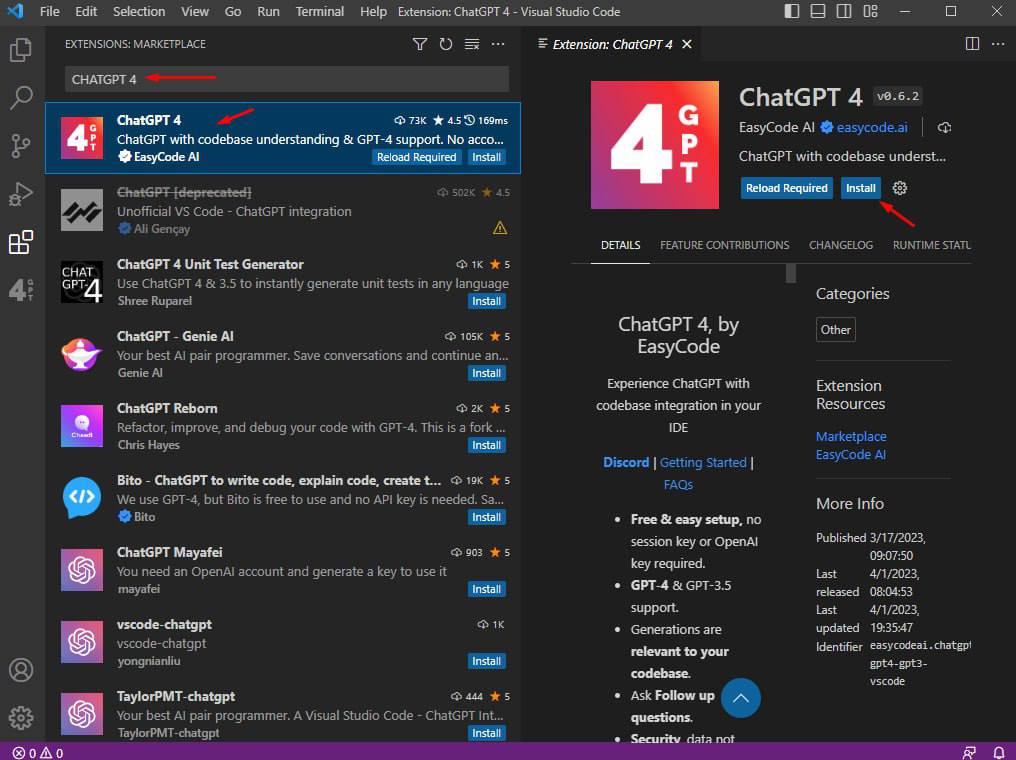
Task: Close the Extension: ChatGPT 4 tab
Action: [687, 44]
